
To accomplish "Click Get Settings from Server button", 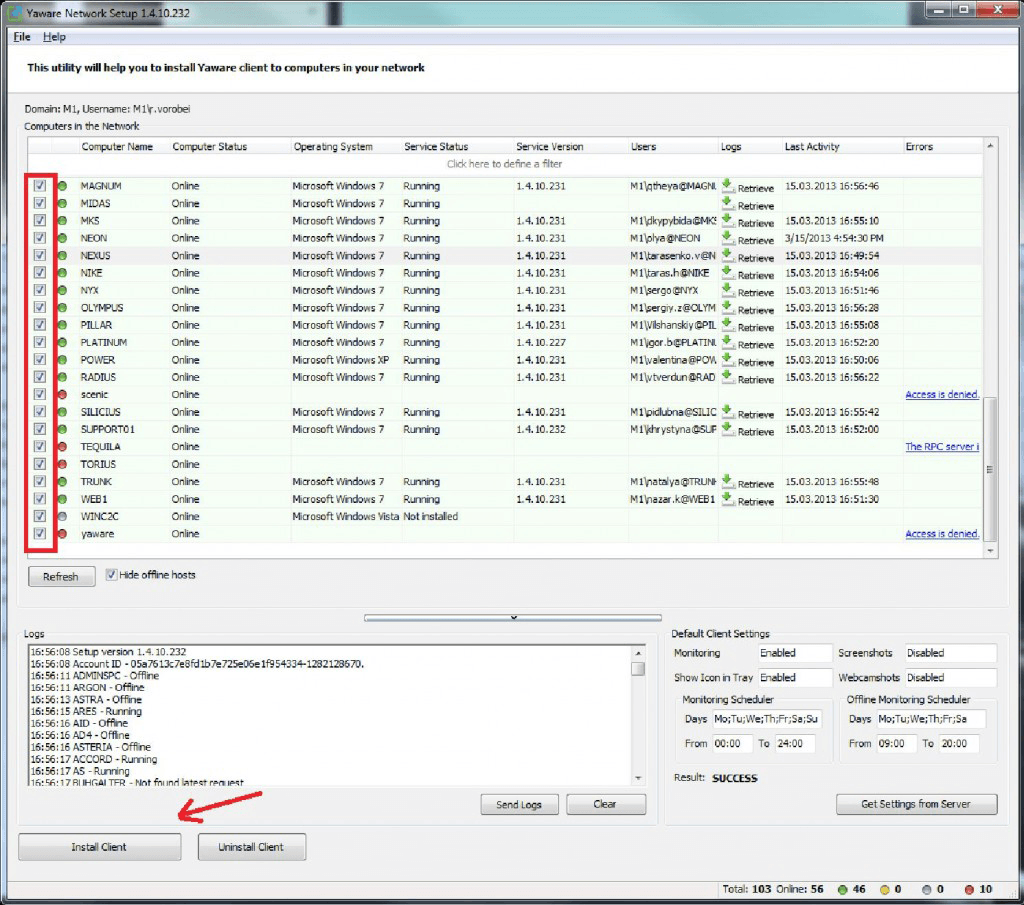I will [916, 804].
